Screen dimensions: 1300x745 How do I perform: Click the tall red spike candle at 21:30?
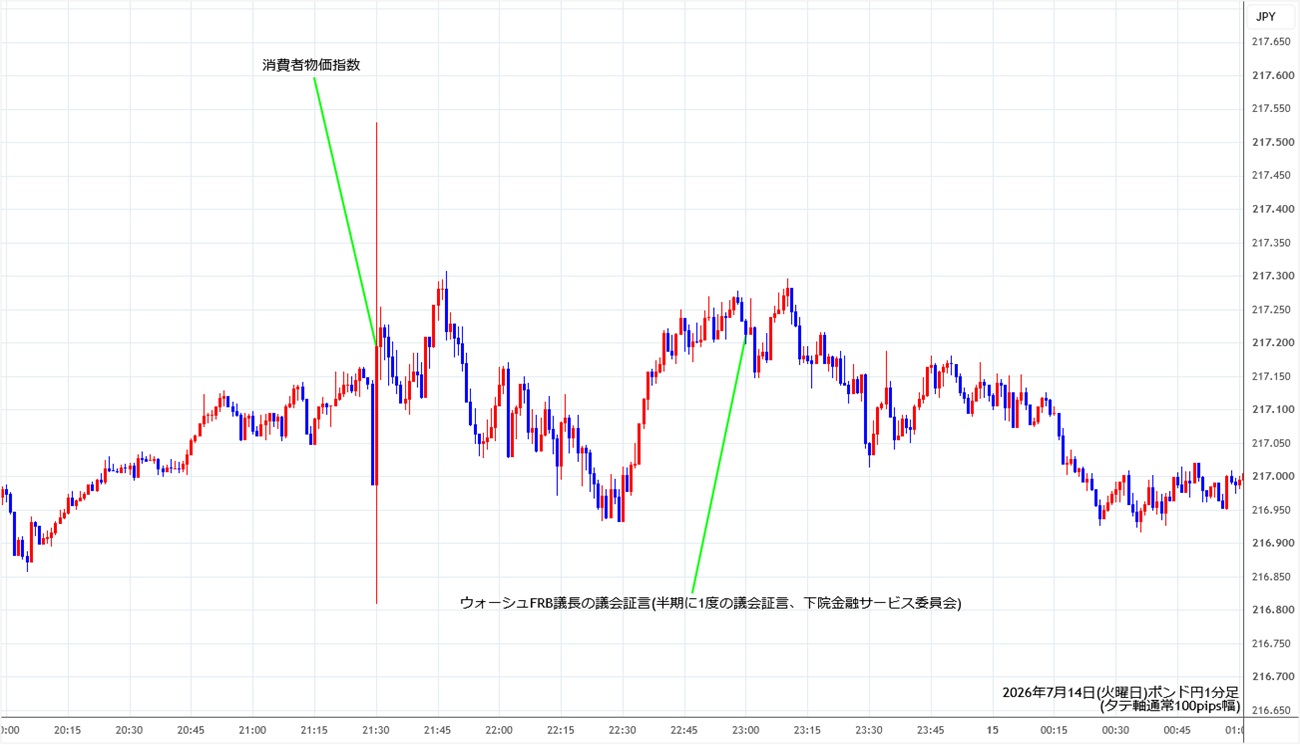(376, 363)
